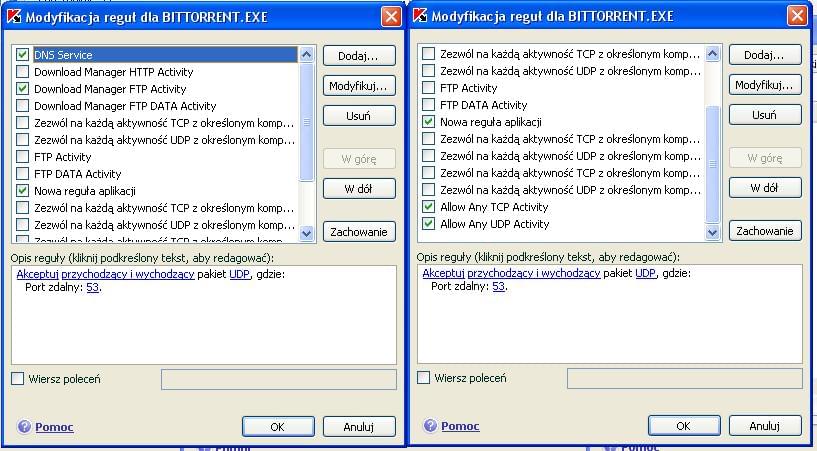Click the Kaspersky title icon in right dialog

click(x=420, y=16)
